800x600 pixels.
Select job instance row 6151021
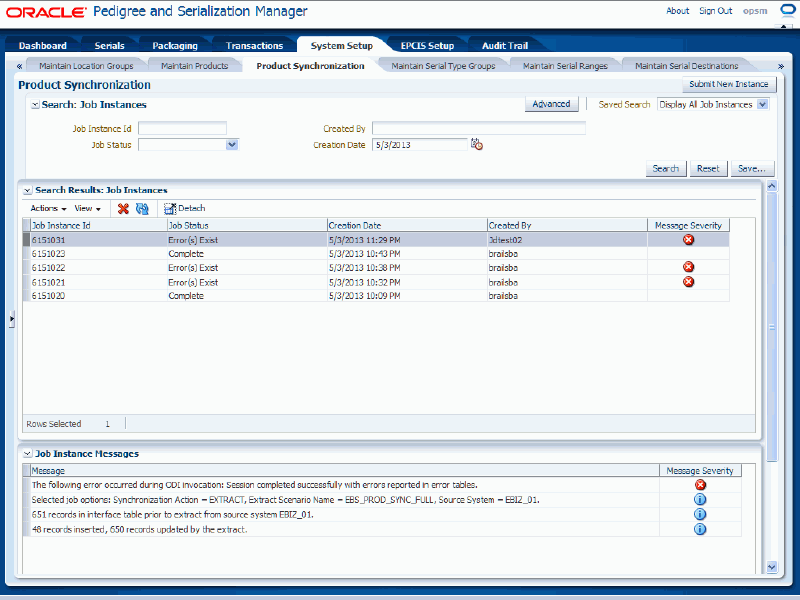point(377,282)
